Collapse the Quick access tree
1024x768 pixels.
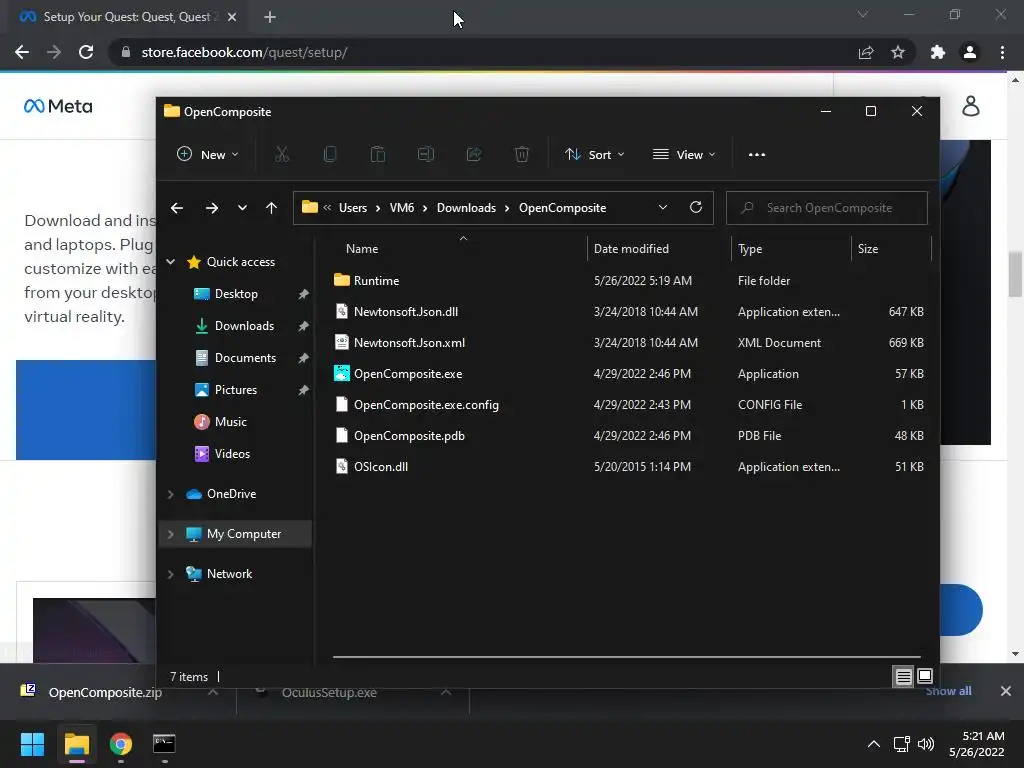point(170,262)
